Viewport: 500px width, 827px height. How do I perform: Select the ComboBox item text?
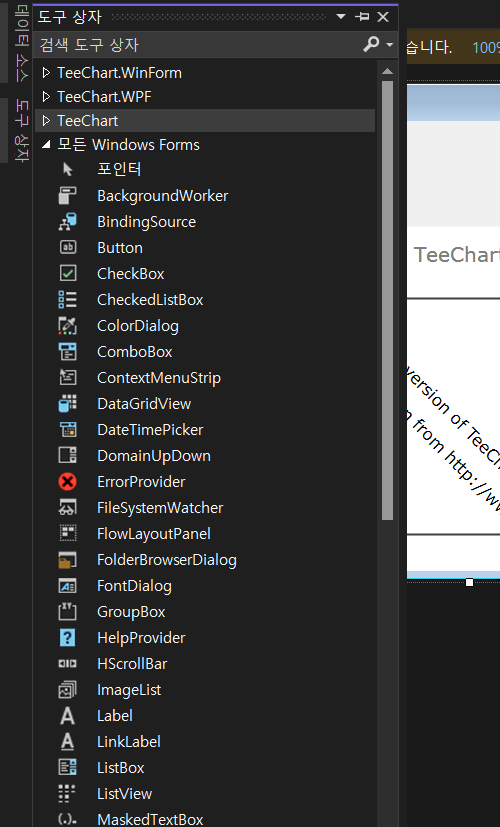pos(134,351)
